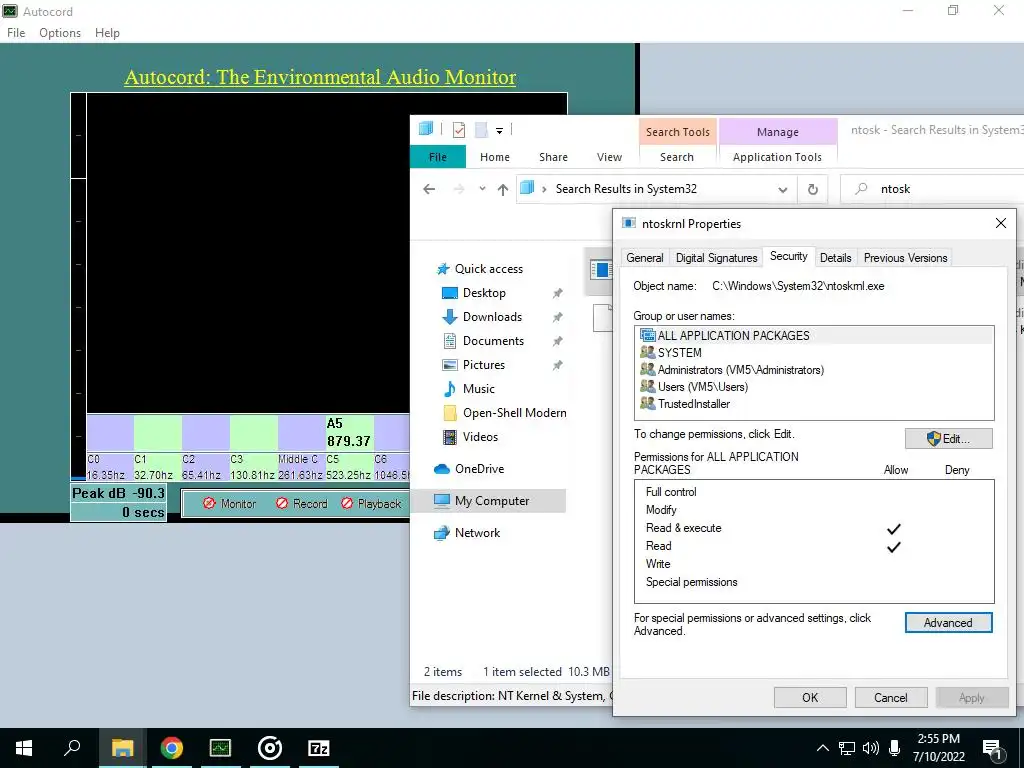
Task: Click Cancel in Properties dialog
Action: (891, 697)
